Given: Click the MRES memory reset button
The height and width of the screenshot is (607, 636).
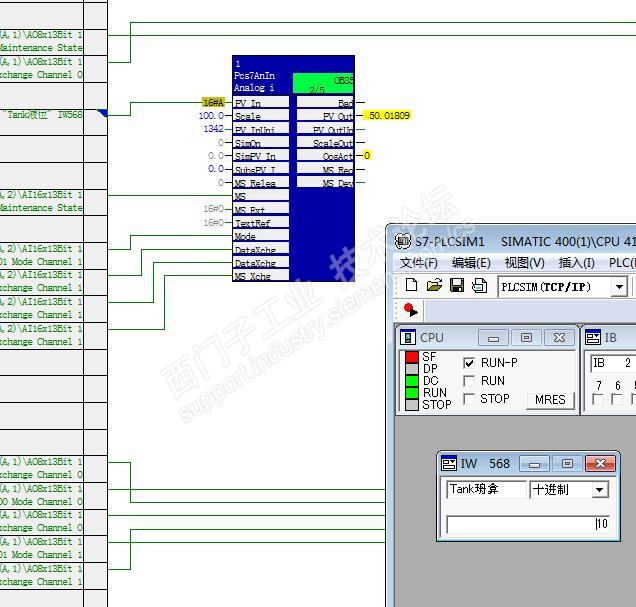Looking at the screenshot, I should click(550, 400).
